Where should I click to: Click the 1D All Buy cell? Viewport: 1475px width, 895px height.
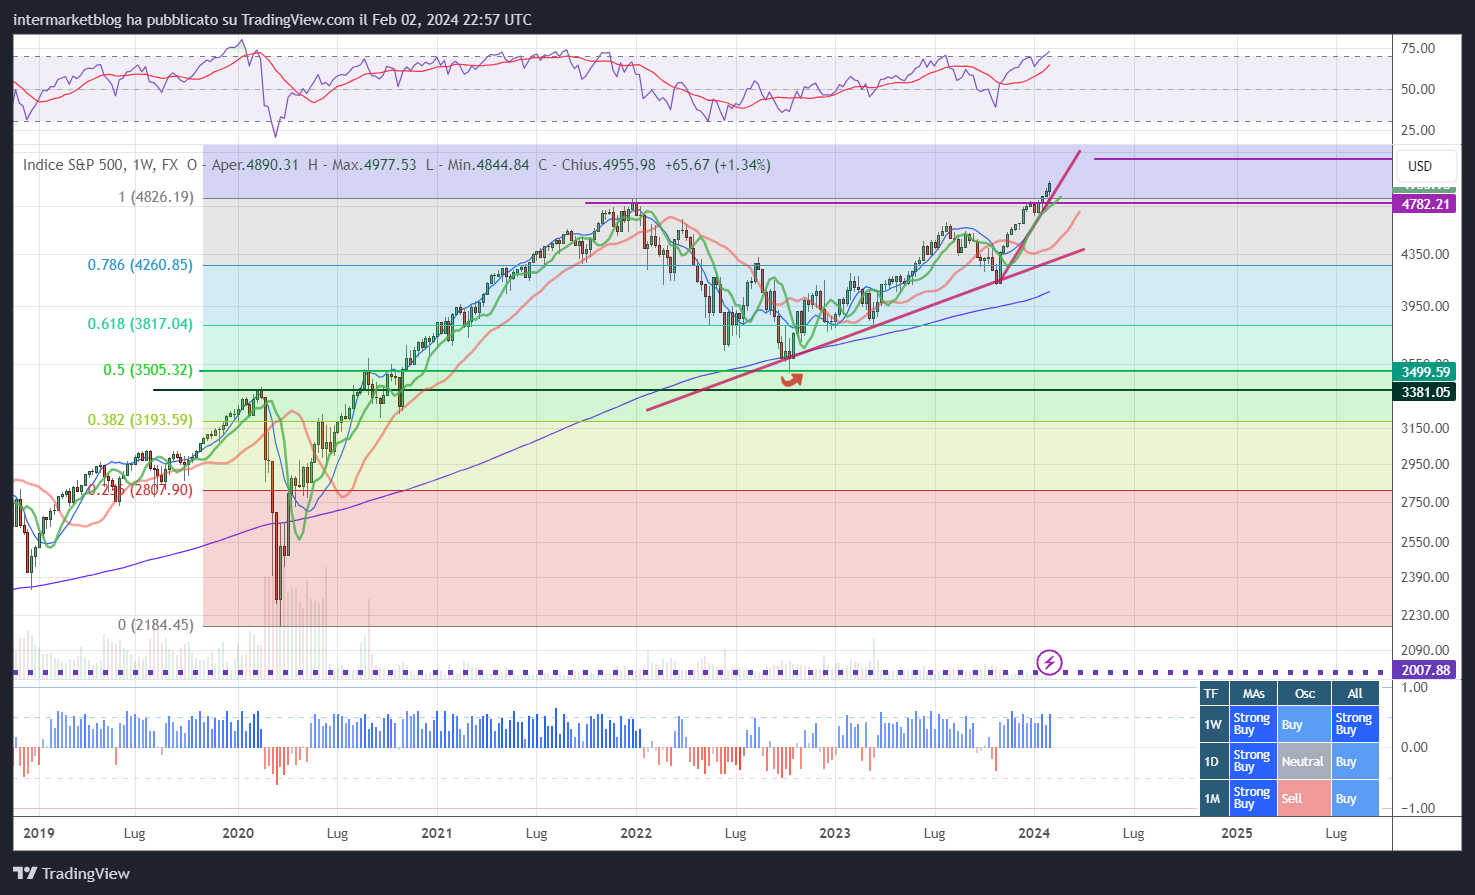1355,761
